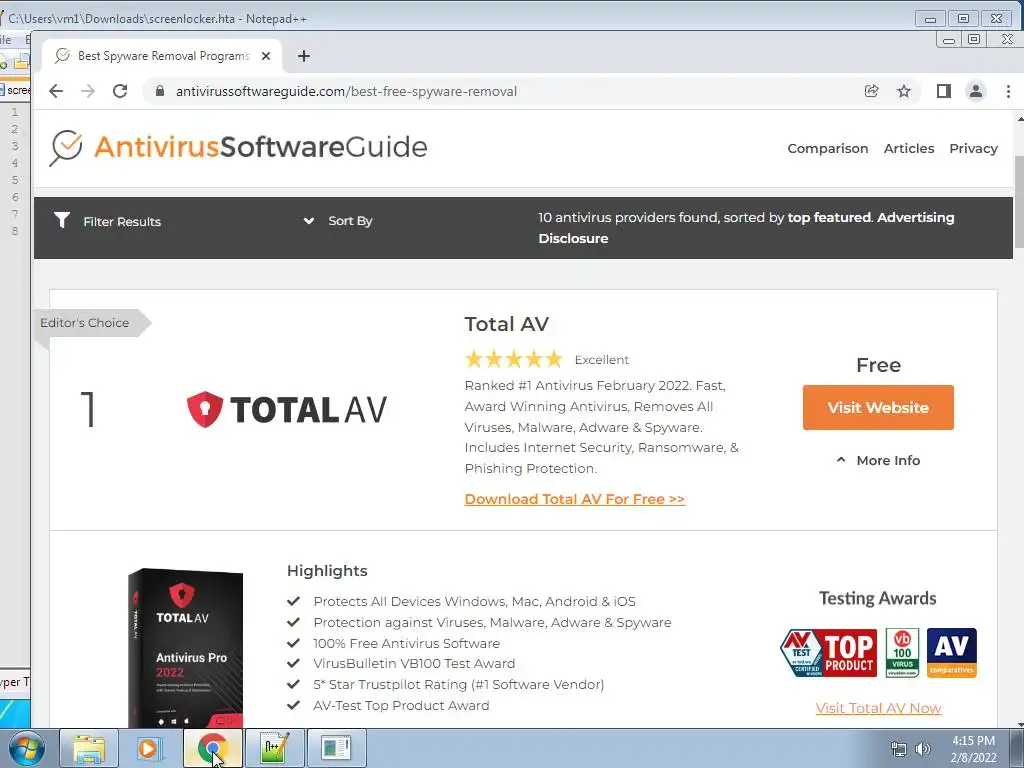This screenshot has height=768, width=1024.
Task: Click the Notepad++ window title bar
Action: pos(457,18)
